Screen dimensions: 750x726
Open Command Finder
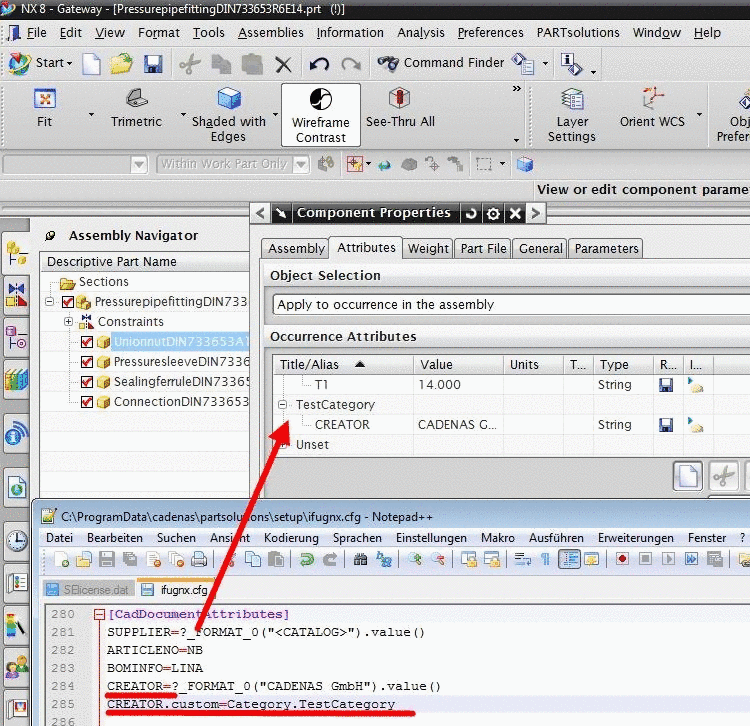[441, 63]
